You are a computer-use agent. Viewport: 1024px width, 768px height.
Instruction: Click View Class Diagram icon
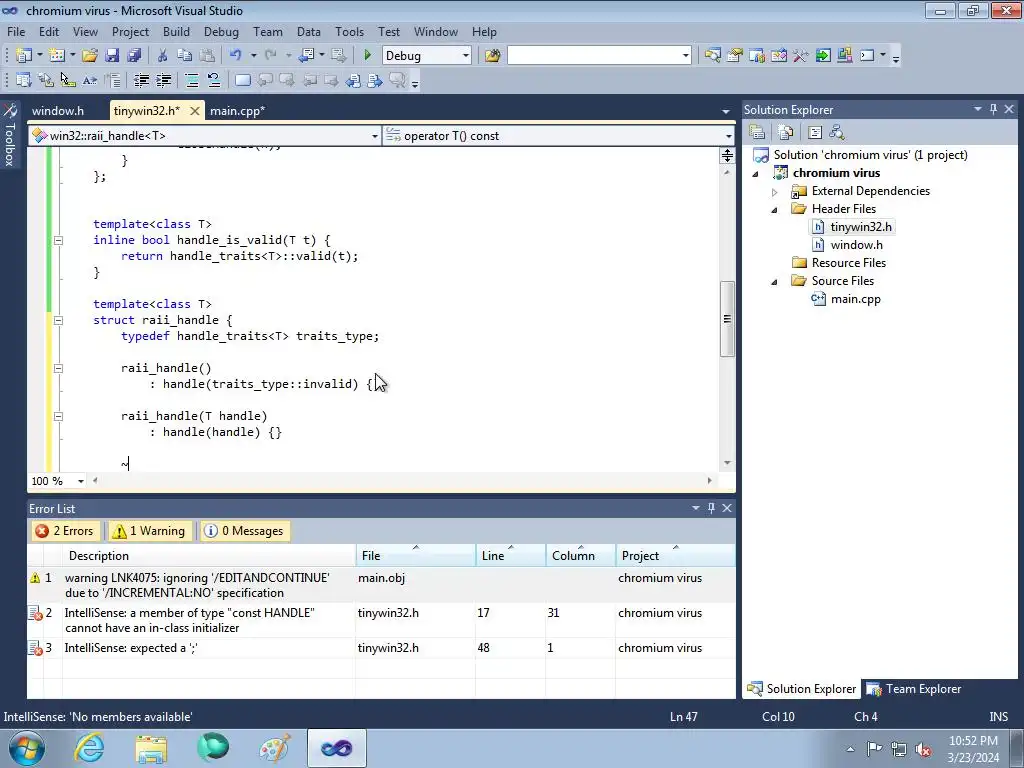click(837, 133)
